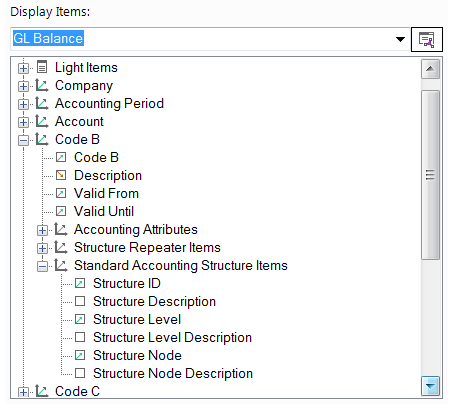Click the Accounting Attributes folder icon

coord(61,229)
